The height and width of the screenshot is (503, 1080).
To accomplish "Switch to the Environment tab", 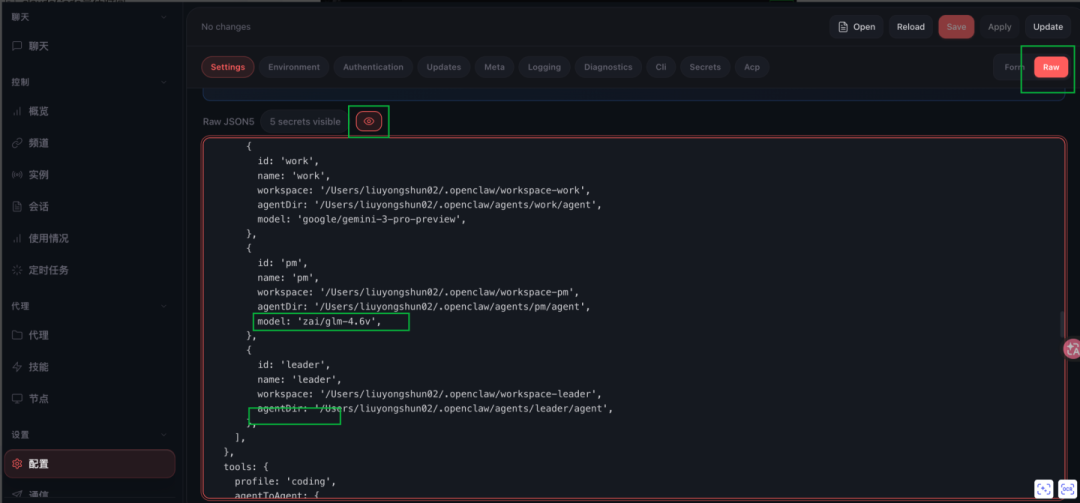I will [294, 67].
